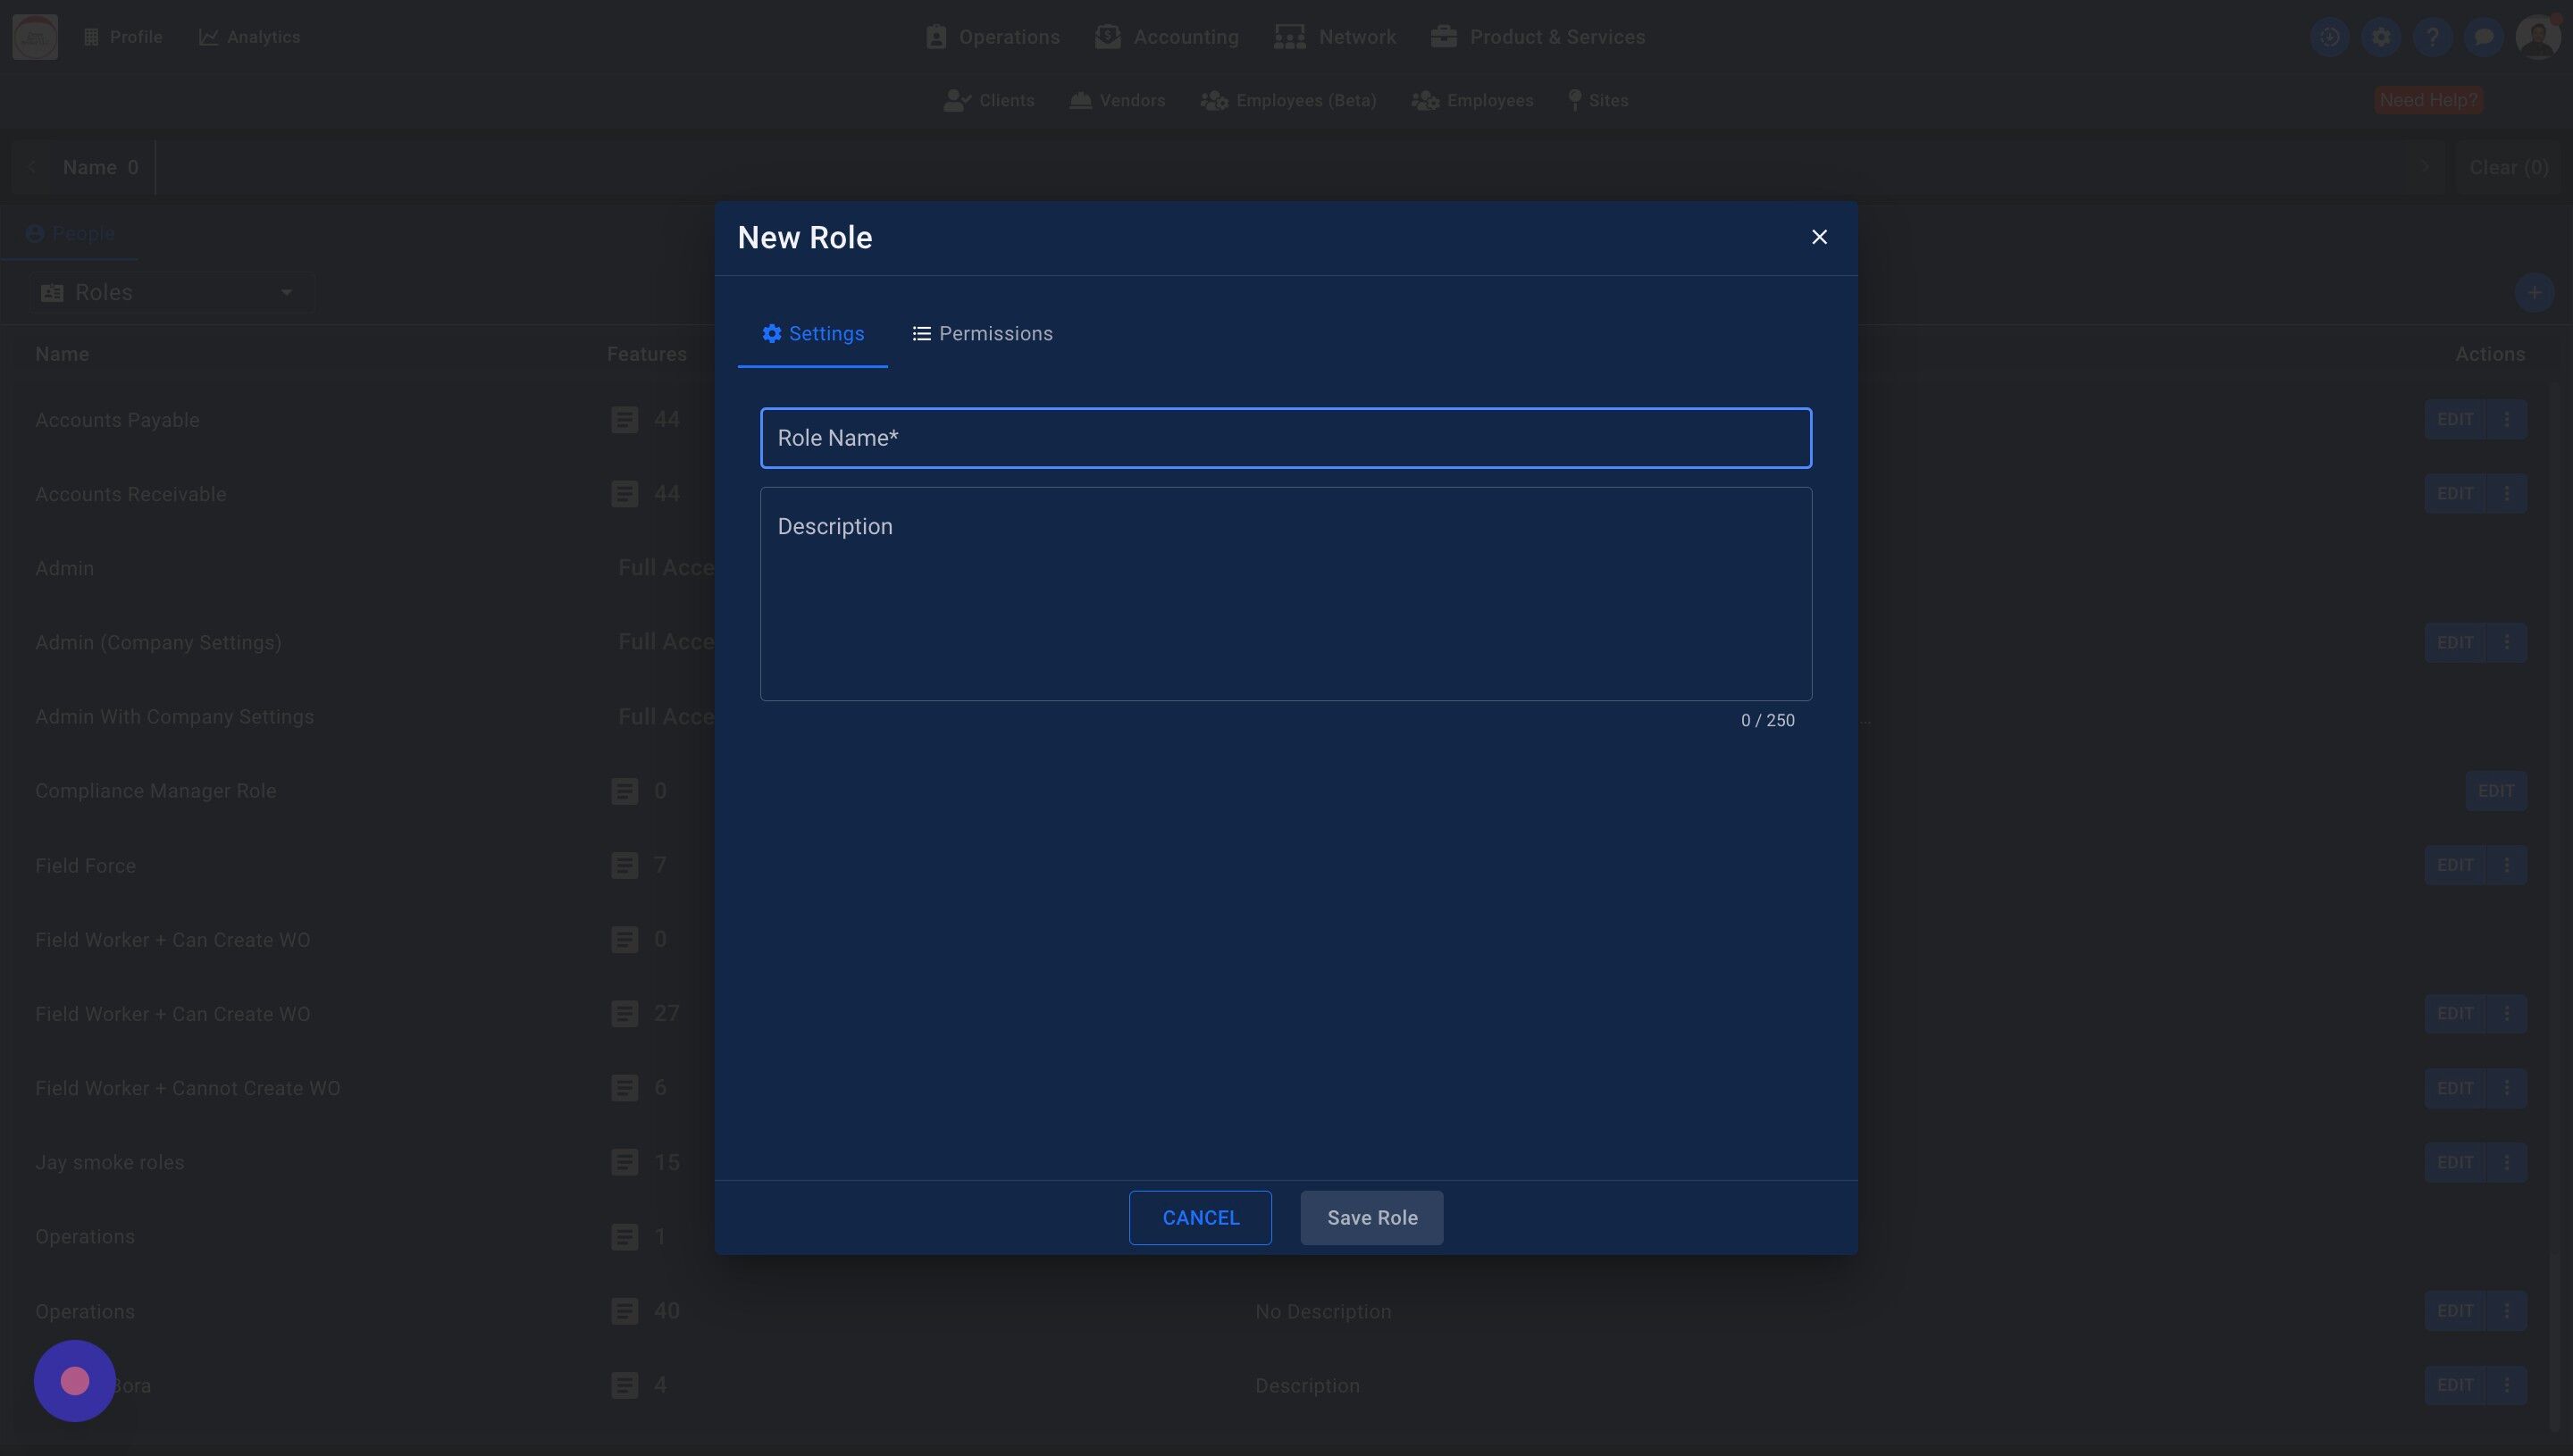Open the chat messages icon
The image size is (2573, 1456).
[x=2483, y=37]
